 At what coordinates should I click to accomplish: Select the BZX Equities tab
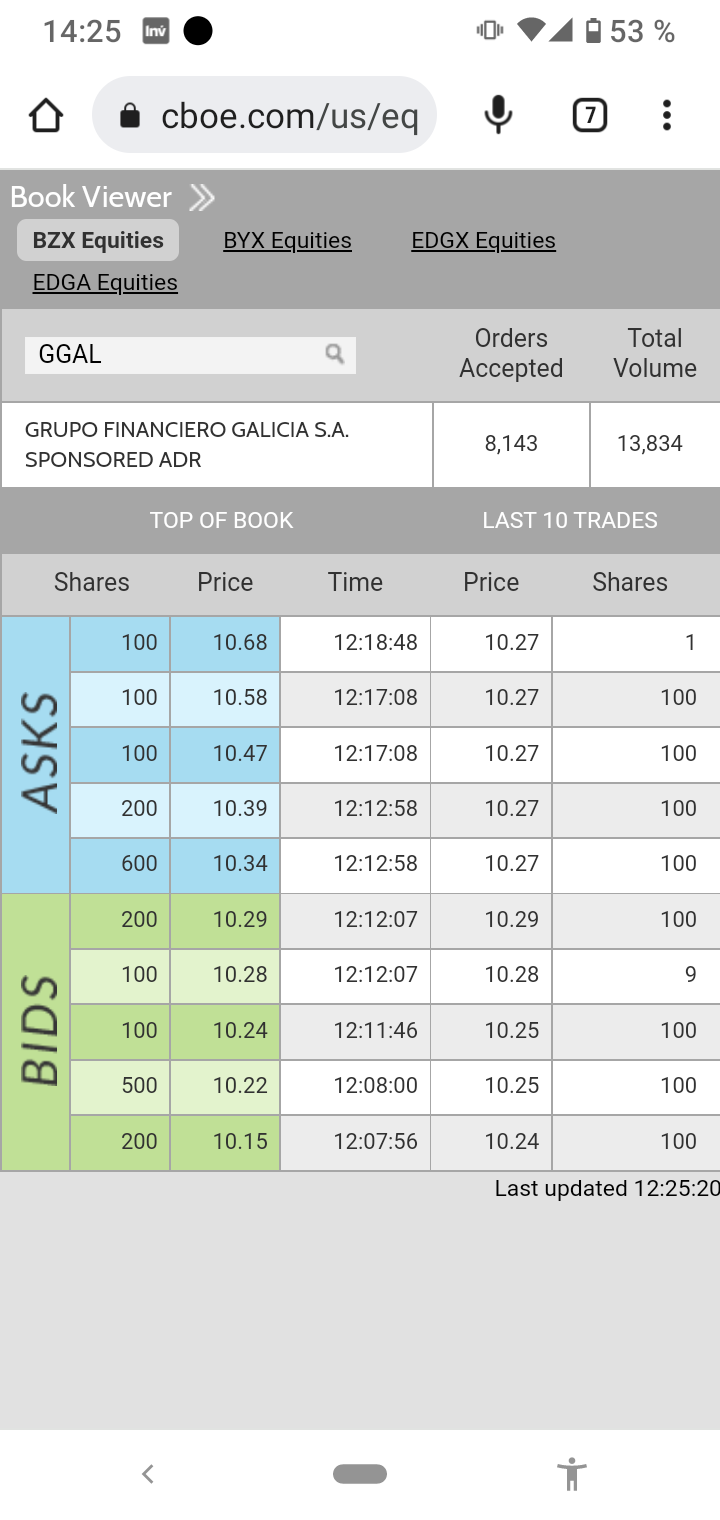[x=98, y=241]
